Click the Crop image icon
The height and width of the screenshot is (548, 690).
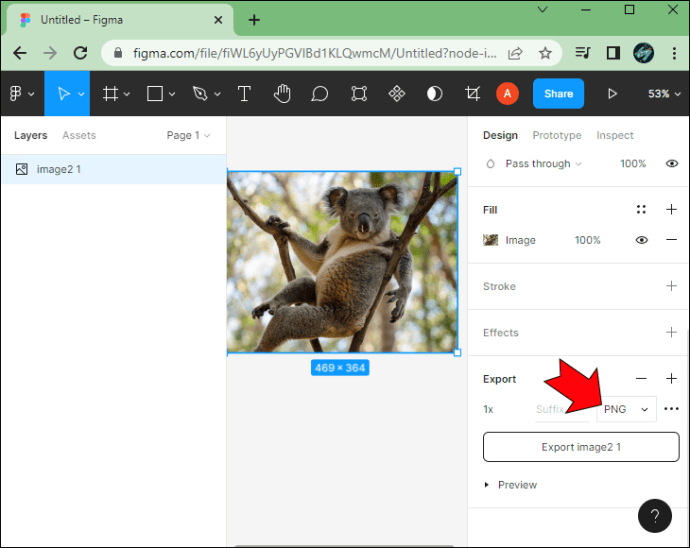pyautogui.click(x=473, y=94)
